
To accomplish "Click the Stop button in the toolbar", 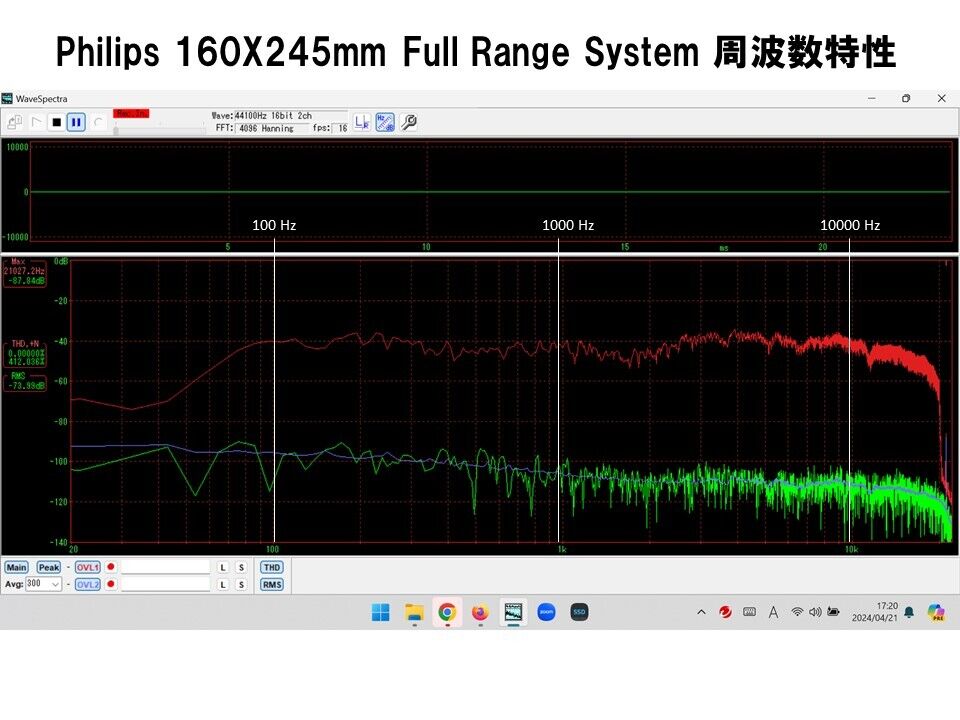I will [58, 121].
